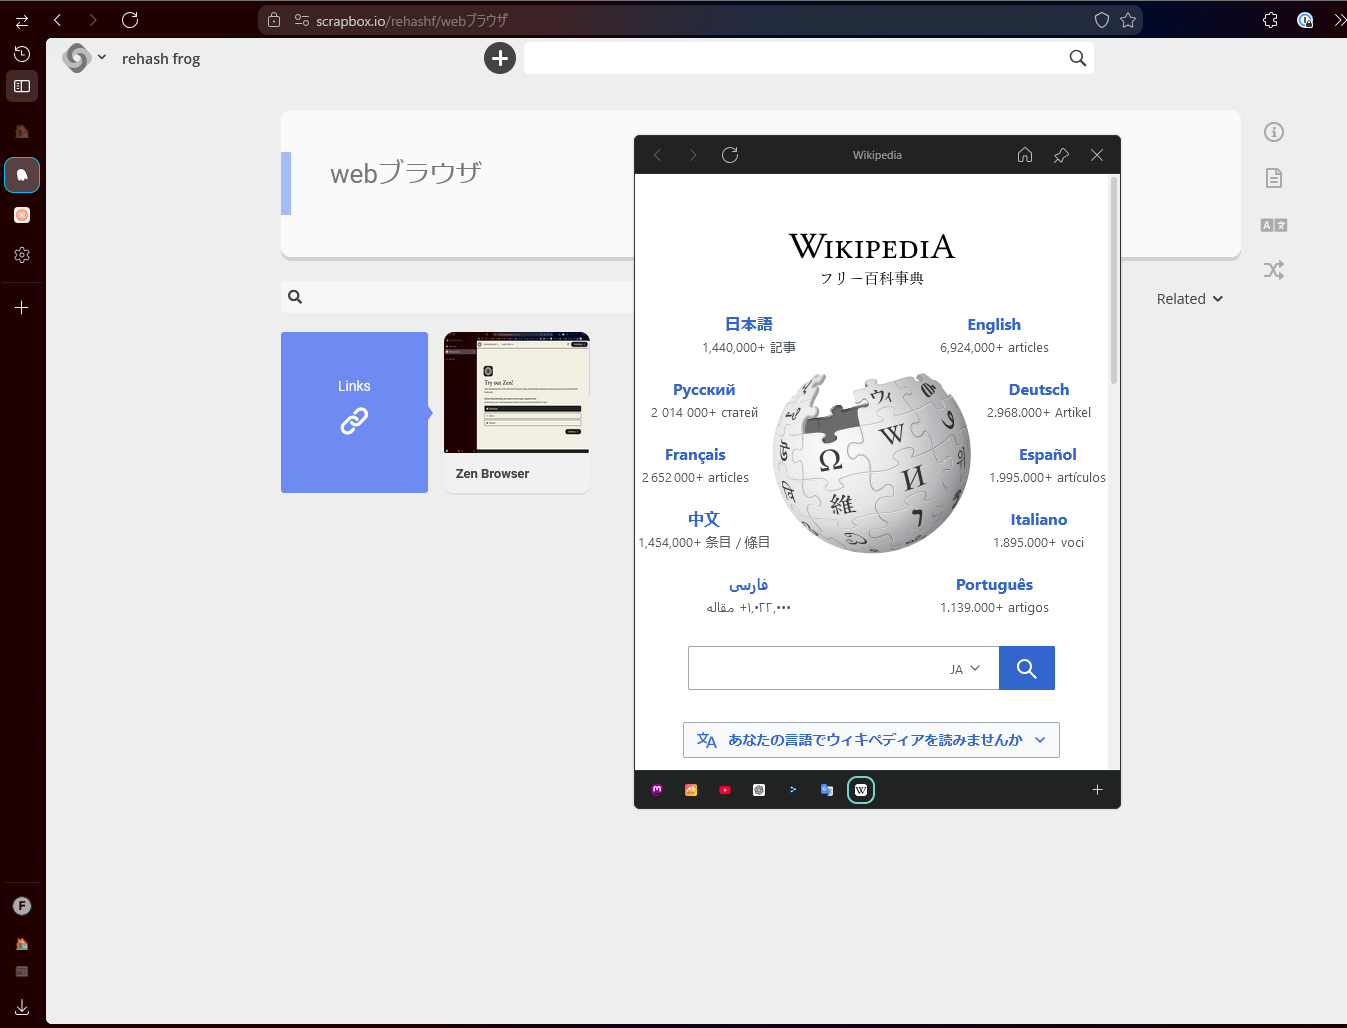The height and width of the screenshot is (1028, 1347).
Task: Bookmark page with star icon
Action: click(1128, 20)
